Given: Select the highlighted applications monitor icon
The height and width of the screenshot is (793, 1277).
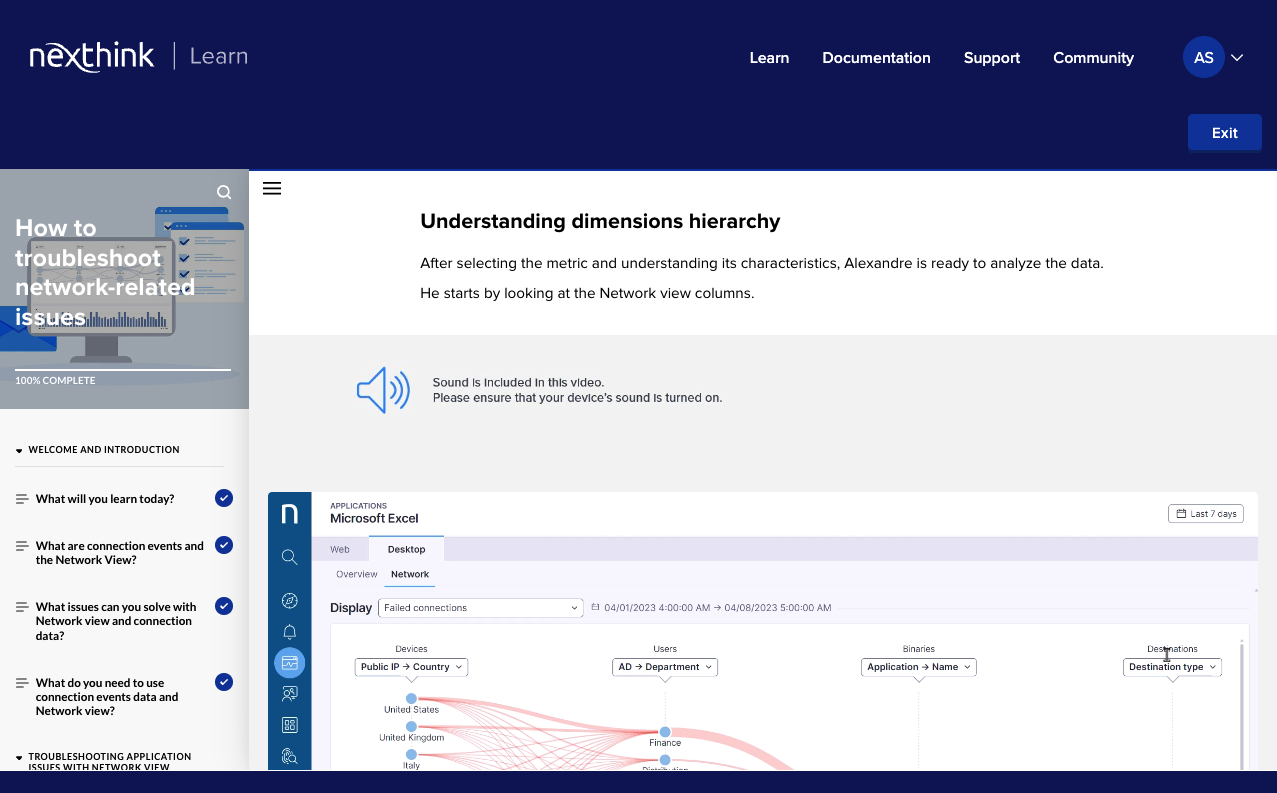Looking at the screenshot, I should 290,663.
